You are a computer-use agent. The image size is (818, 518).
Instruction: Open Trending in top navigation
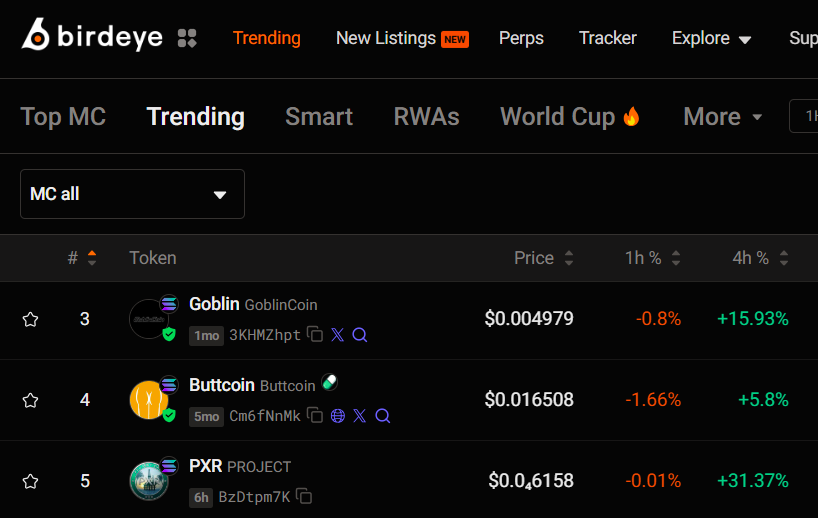coord(267,38)
